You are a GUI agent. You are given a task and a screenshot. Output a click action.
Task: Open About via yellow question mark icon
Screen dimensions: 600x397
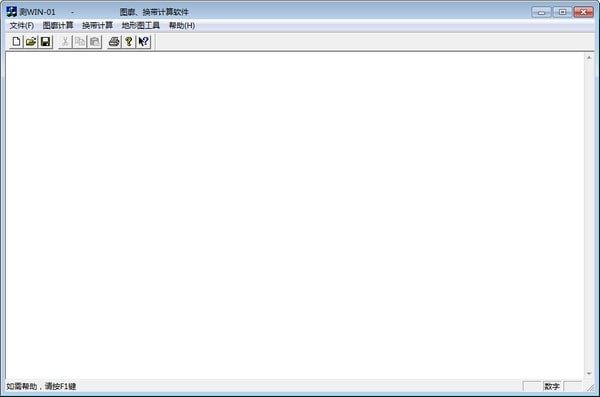(129, 41)
